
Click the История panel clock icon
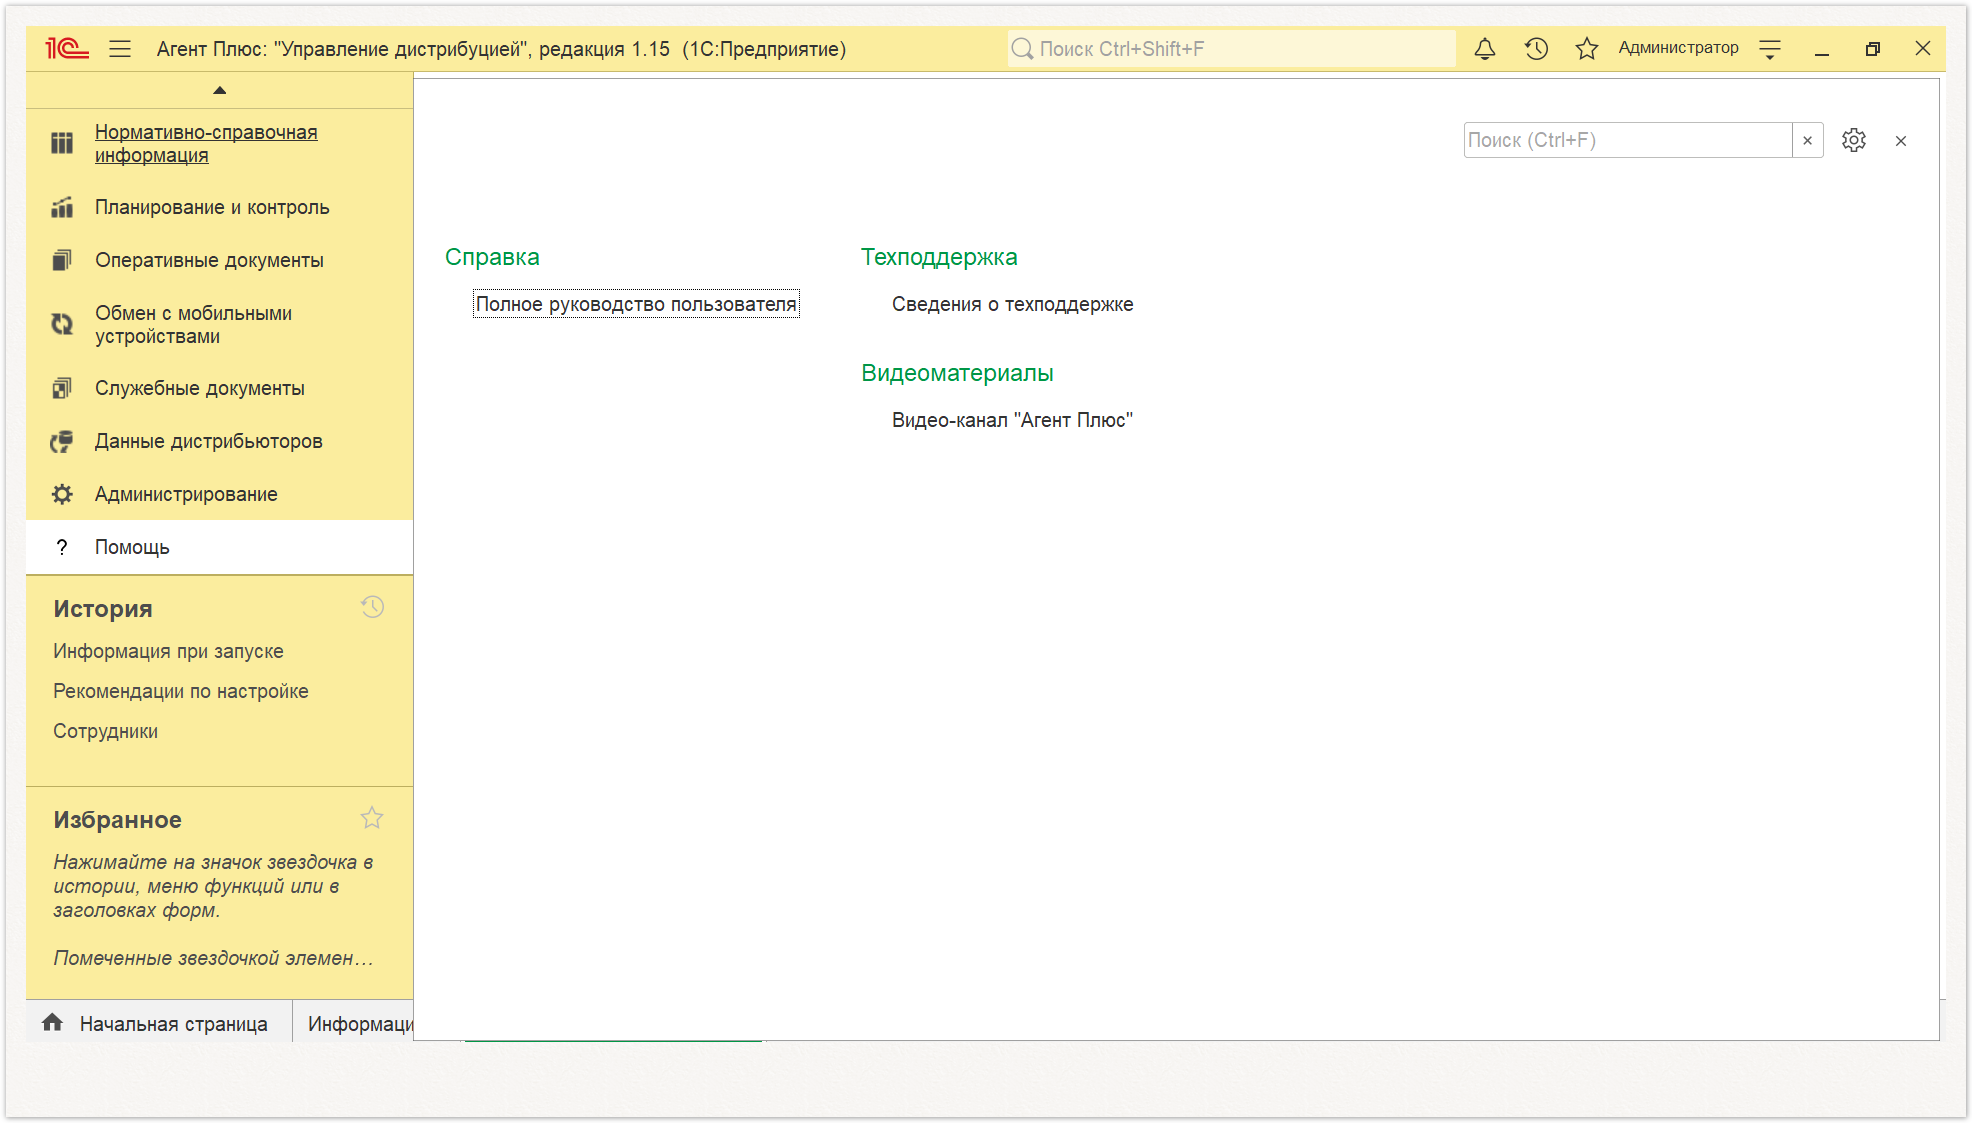pyautogui.click(x=372, y=607)
